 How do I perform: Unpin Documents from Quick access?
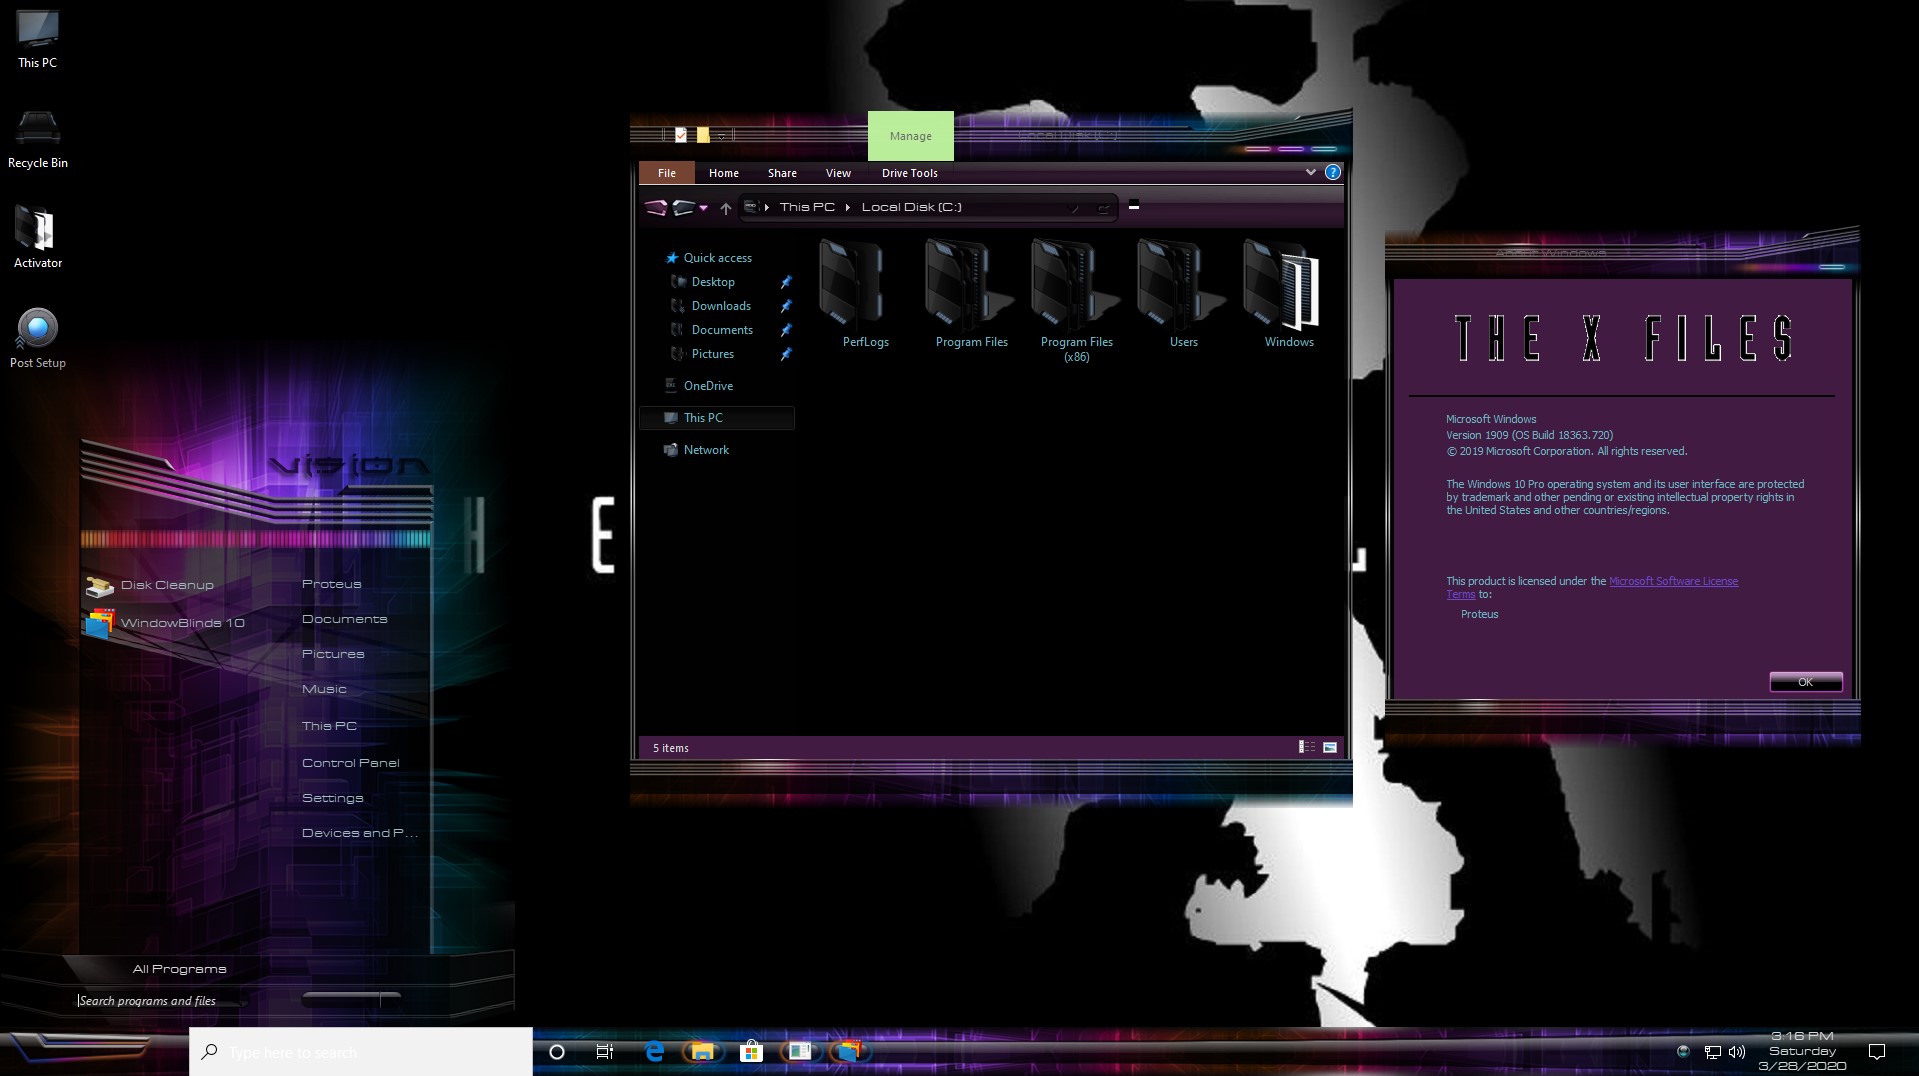pyautogui.click(x=786, y=330)
